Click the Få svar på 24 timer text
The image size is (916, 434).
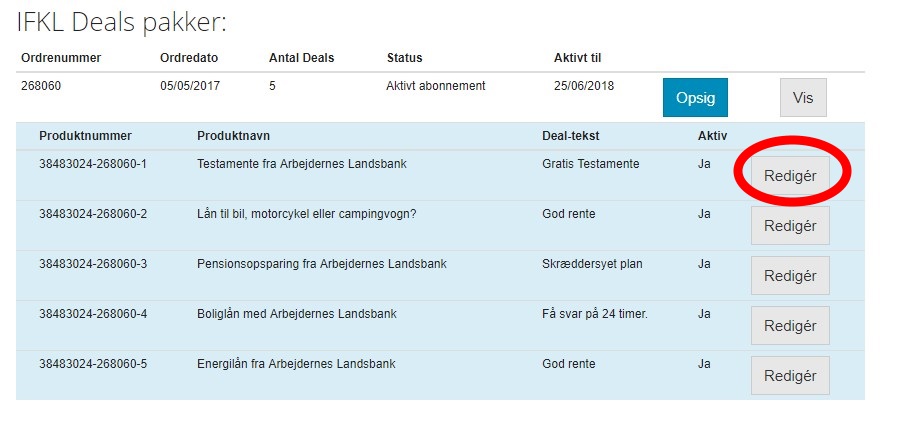click(595, 314)
